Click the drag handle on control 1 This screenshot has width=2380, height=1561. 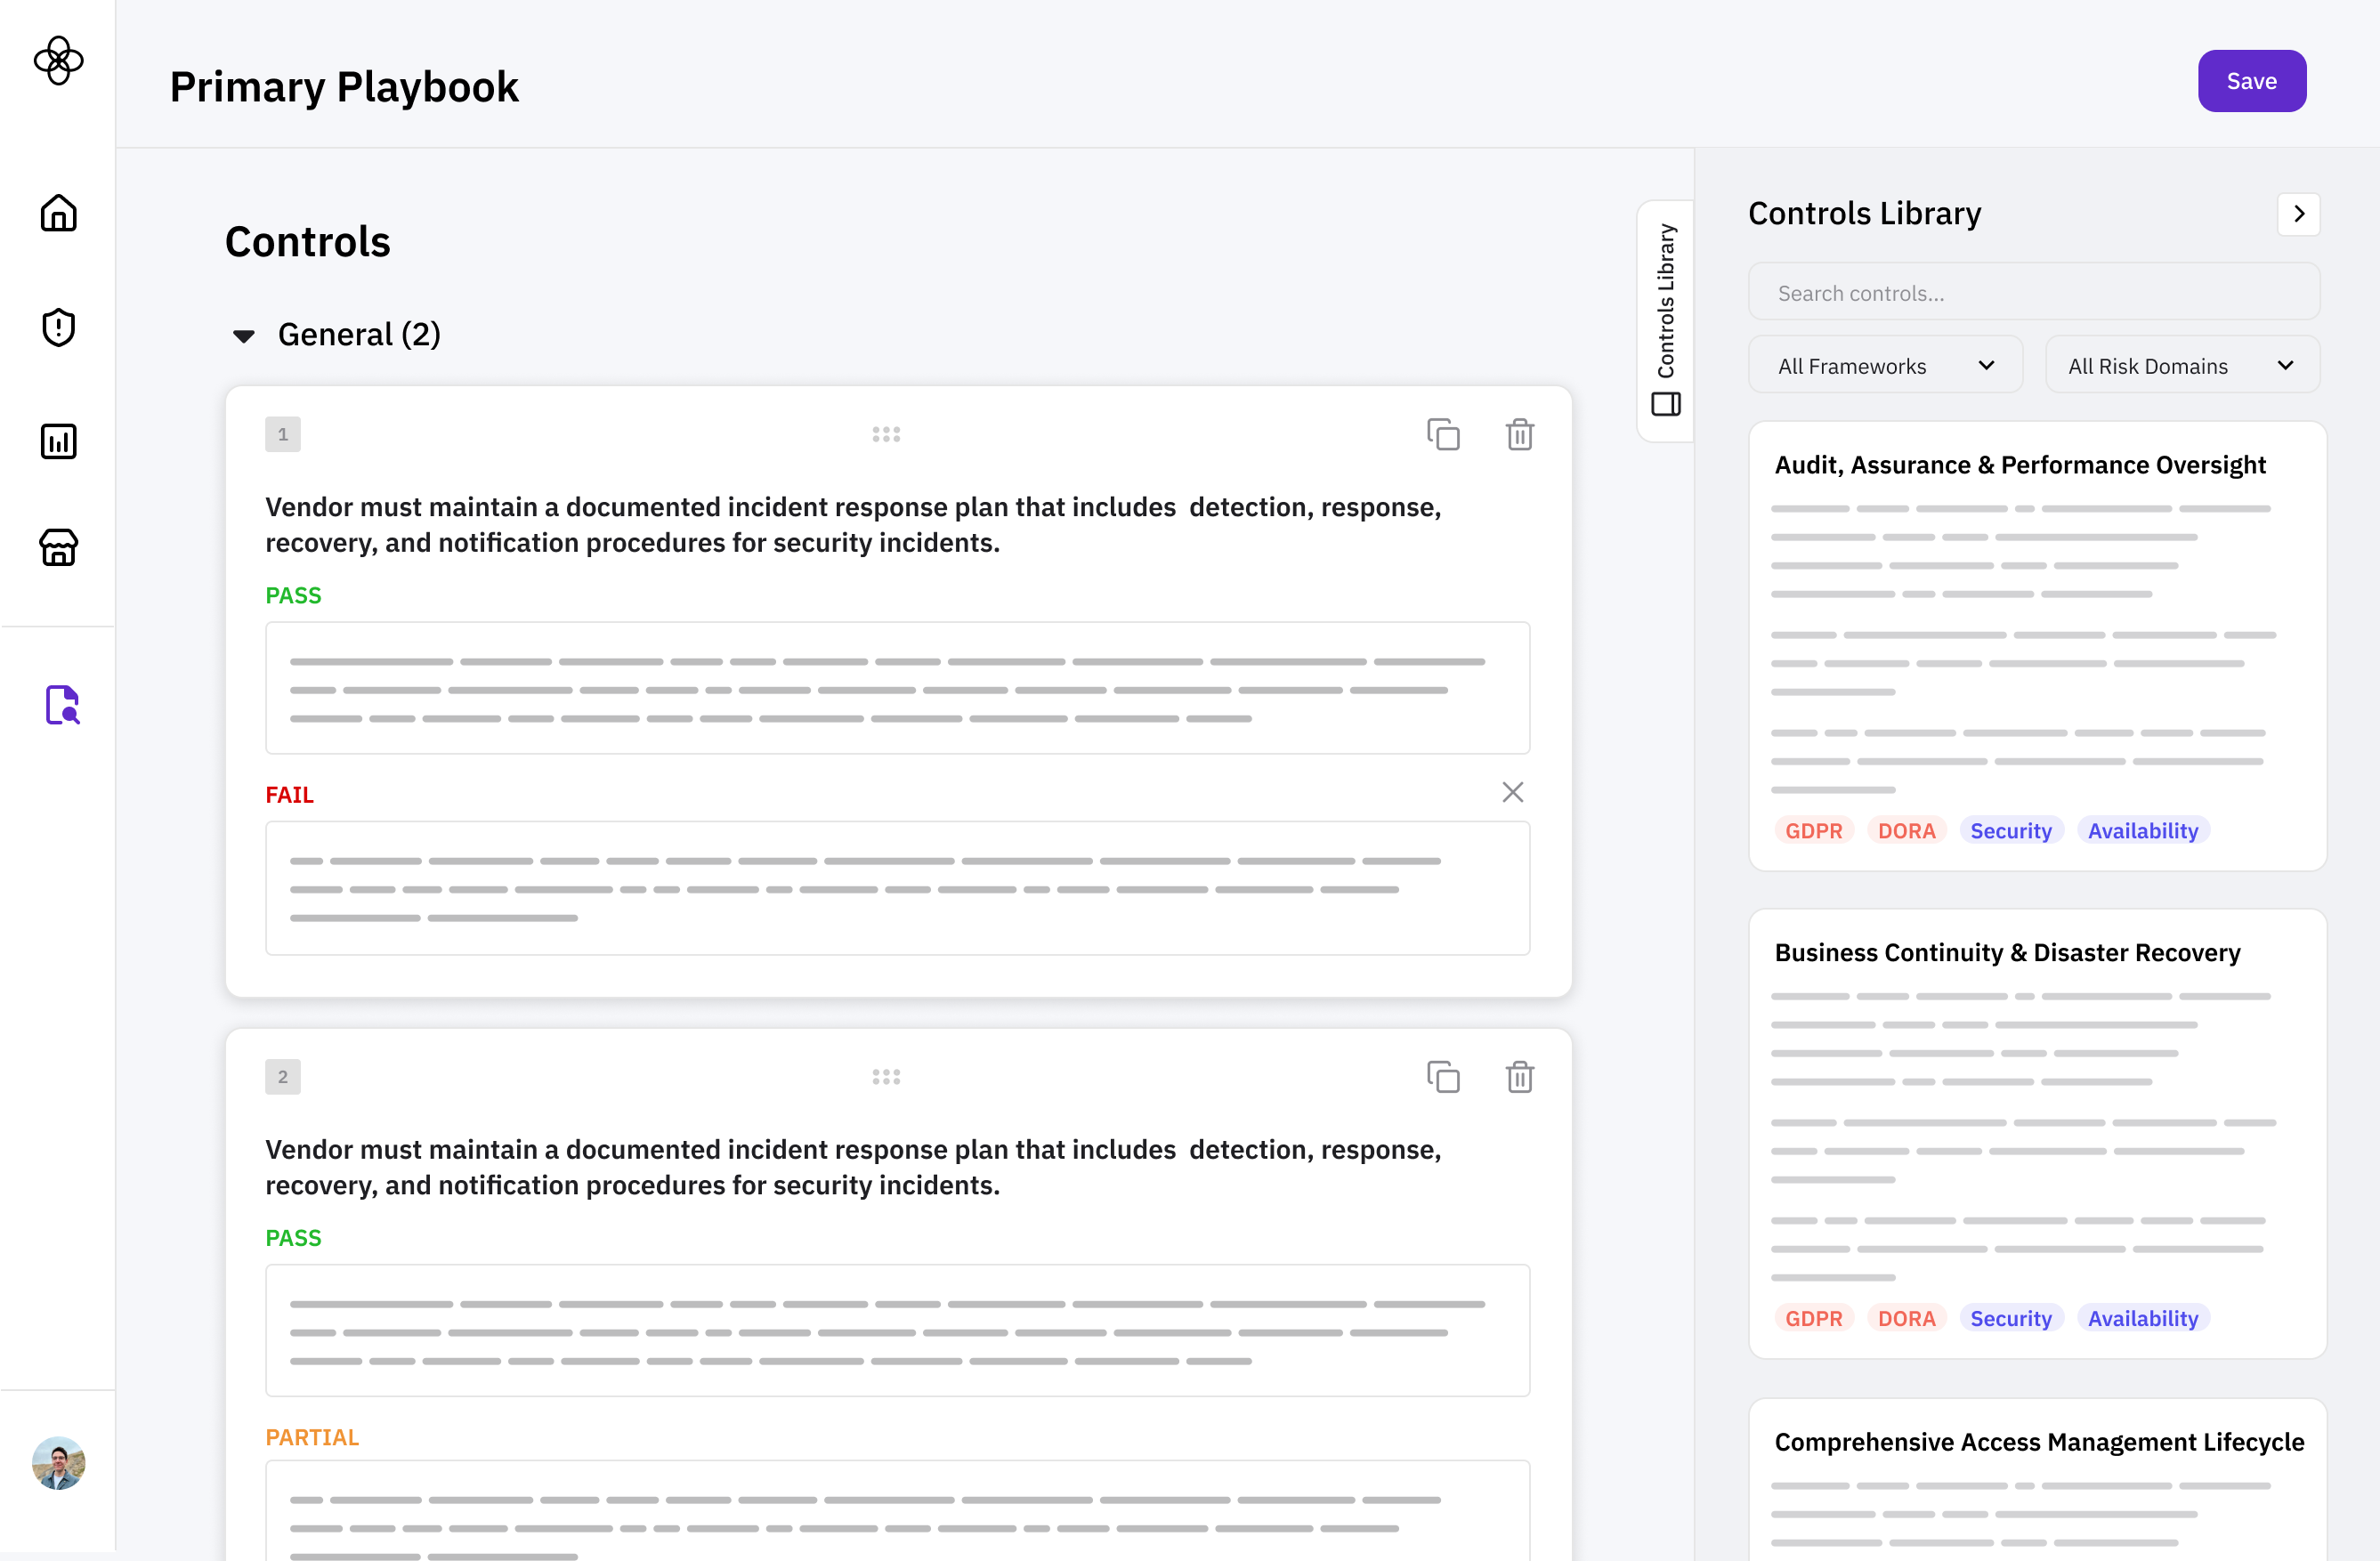click(886, 434)
